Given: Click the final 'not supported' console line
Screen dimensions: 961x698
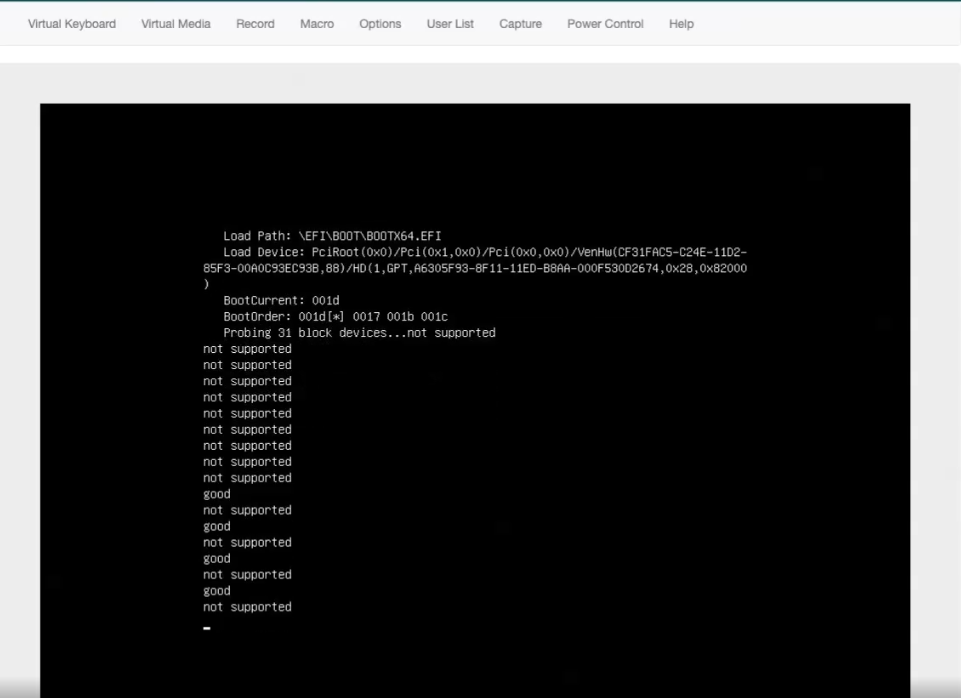Looking at the screenshot, I should tap(248, 607).
